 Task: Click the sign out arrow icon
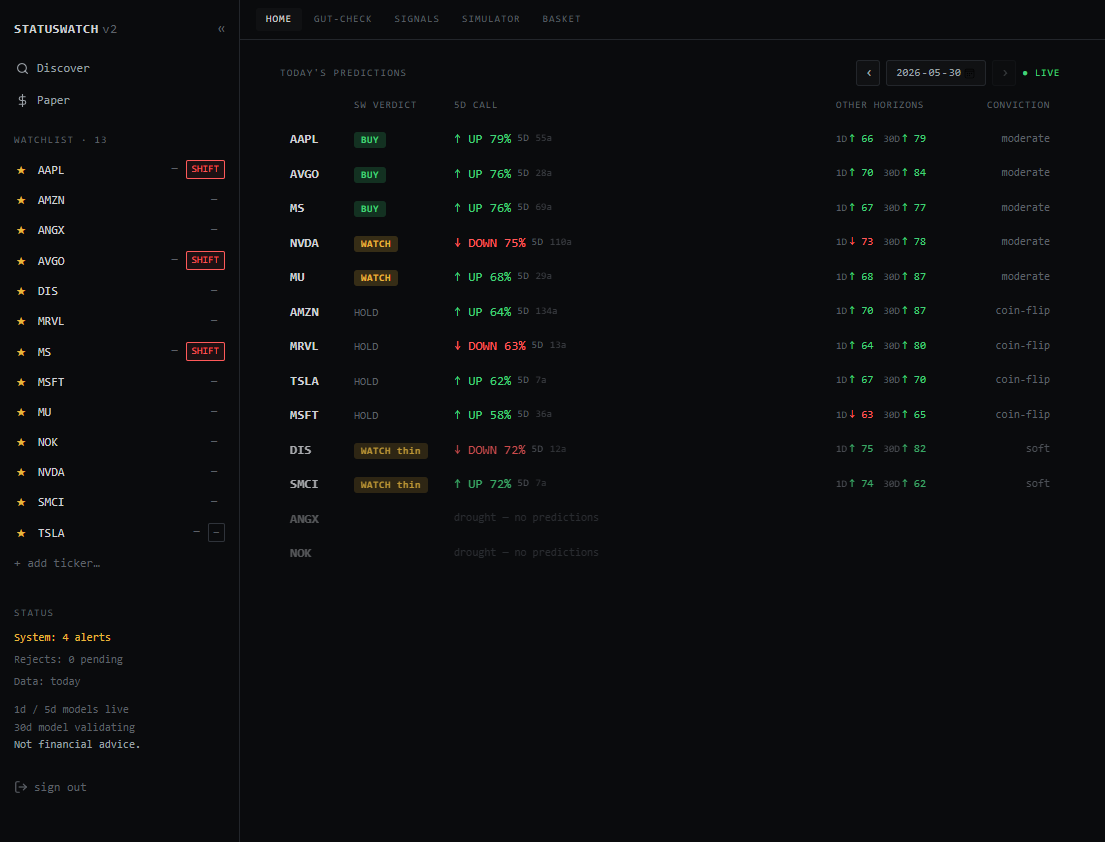(x=21, y=787)
